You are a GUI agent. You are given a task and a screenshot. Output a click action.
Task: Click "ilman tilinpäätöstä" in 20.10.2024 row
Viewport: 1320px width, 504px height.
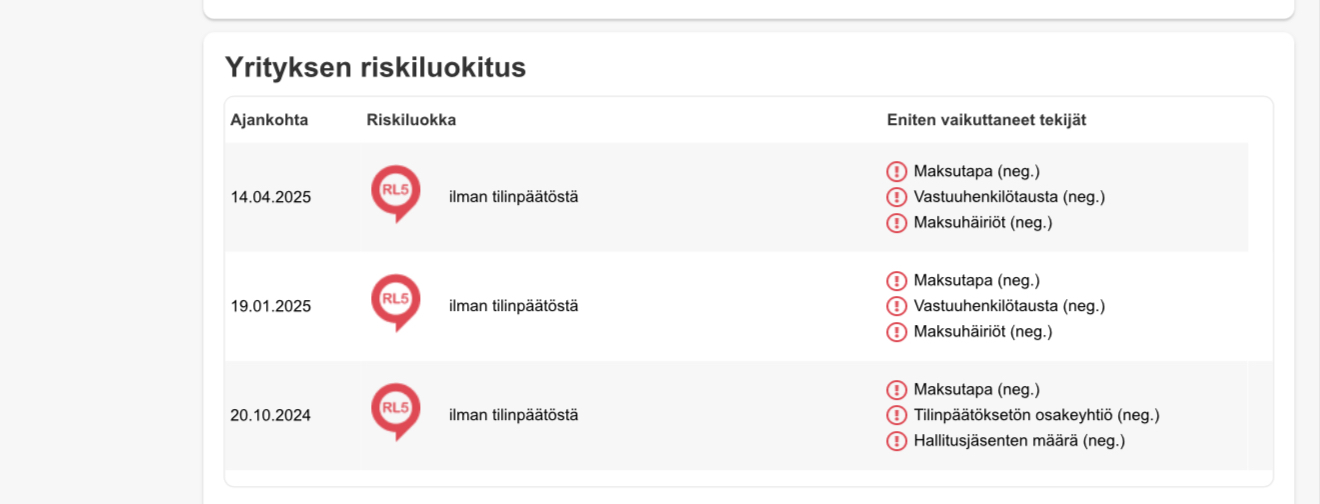pyautogui.click(x=513, y=415)
